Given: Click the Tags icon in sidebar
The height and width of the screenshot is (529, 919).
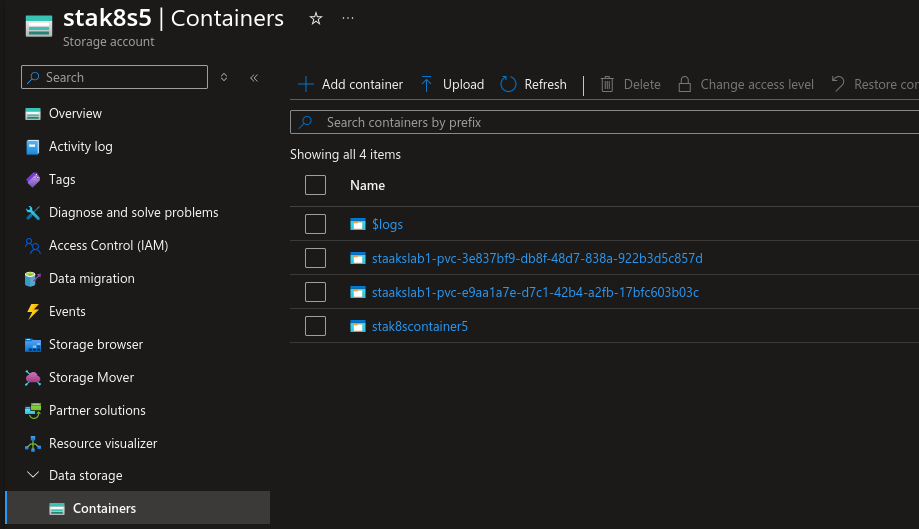Looking at the screenshot, I should [33, 180].
